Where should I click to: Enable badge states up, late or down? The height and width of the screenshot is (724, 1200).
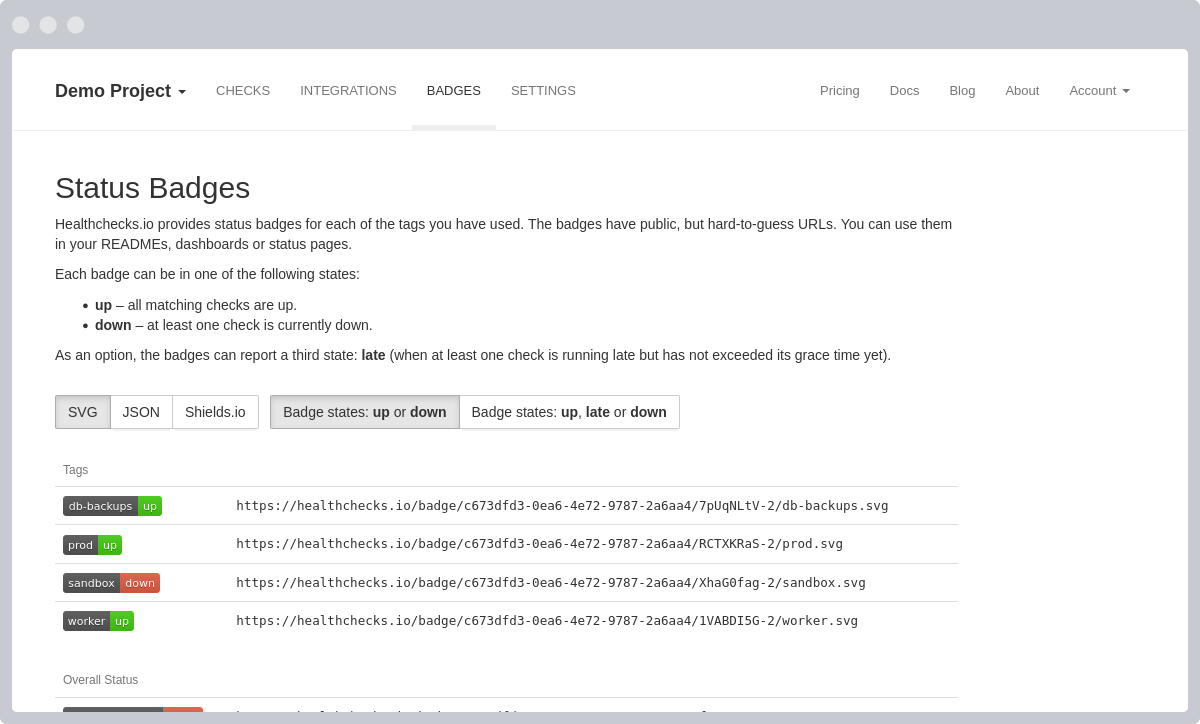(569, 412)
